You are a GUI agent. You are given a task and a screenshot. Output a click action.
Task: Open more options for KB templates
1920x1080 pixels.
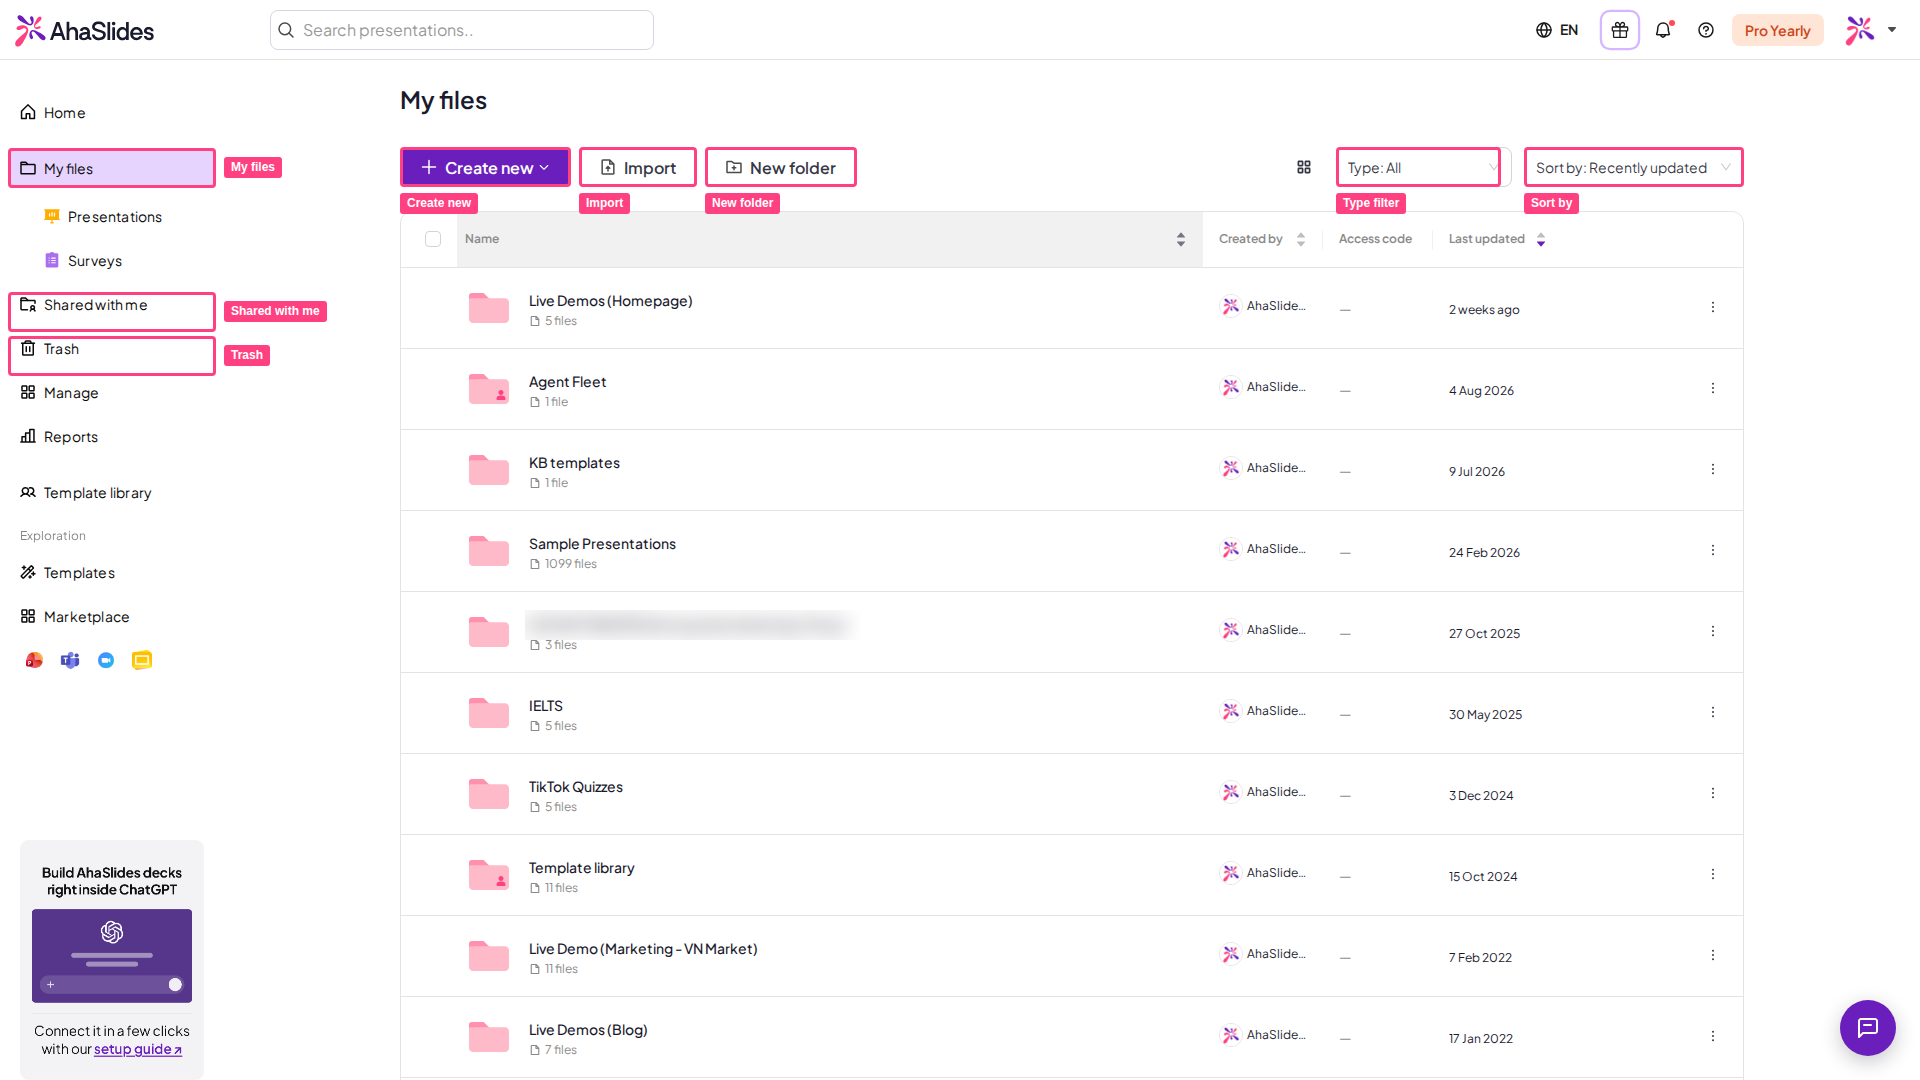1712,469
